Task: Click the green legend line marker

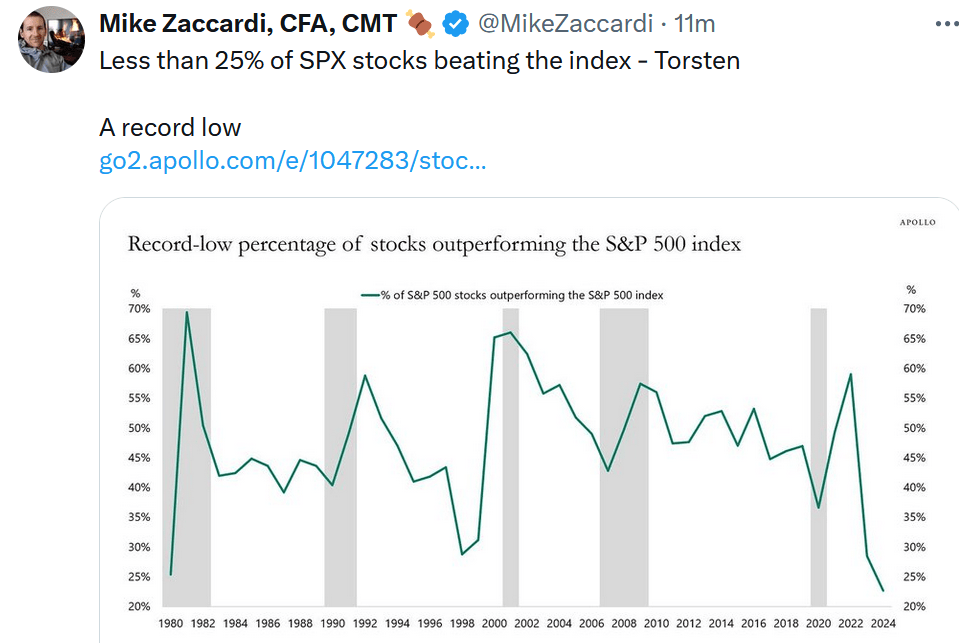Action: 369,296
